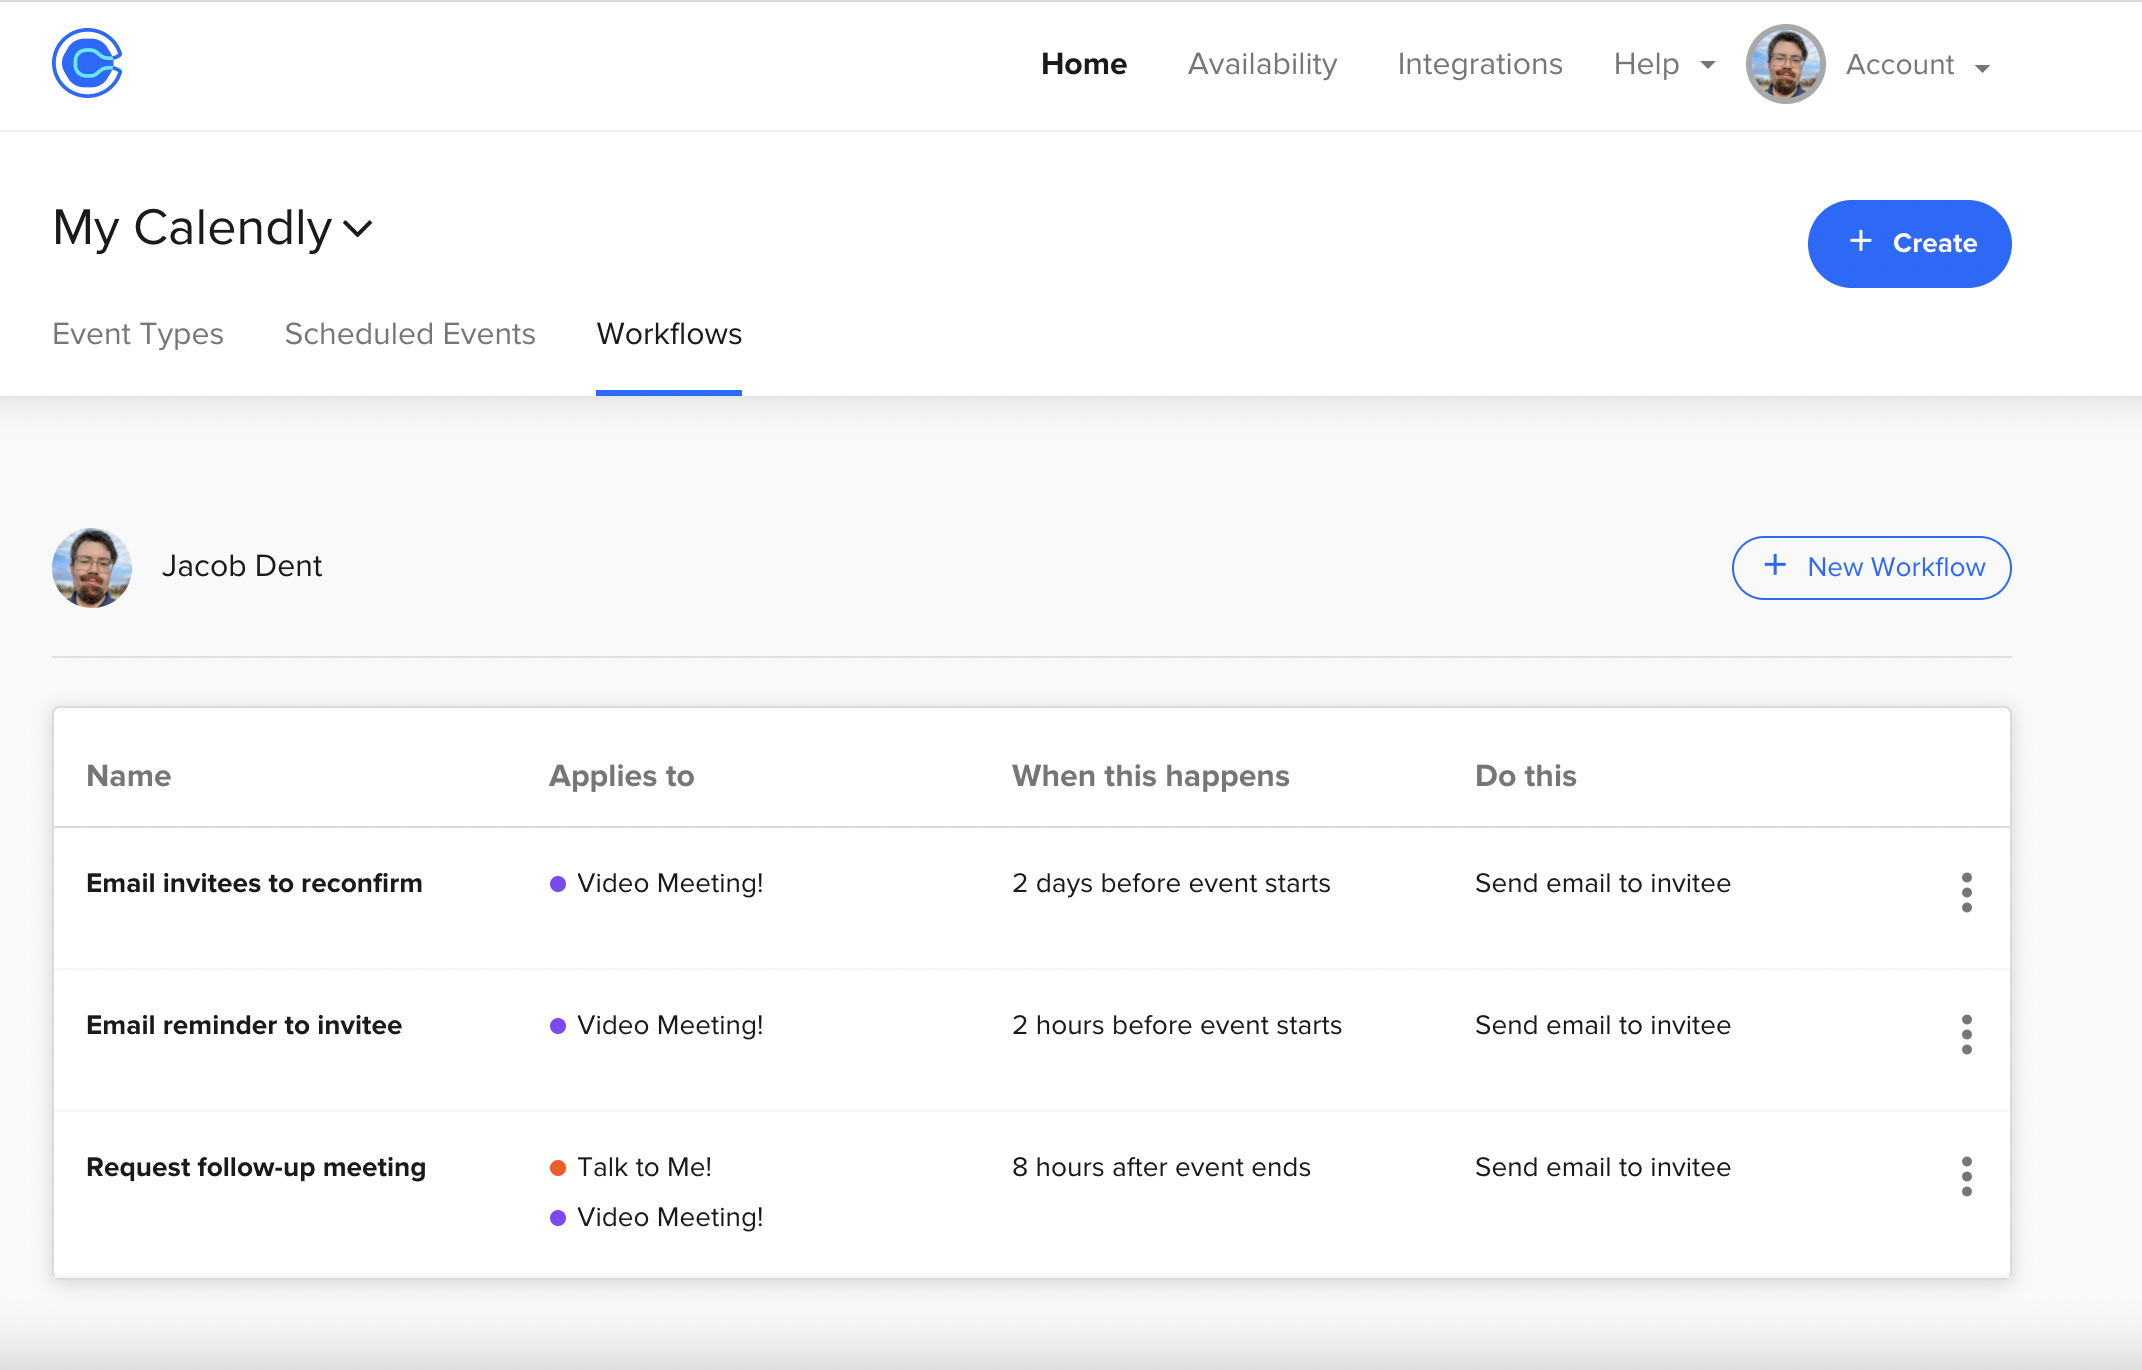Viewport: 2142px width, 1370px height.
Task: Click the When this happens column header
Action: (1150, 776)
